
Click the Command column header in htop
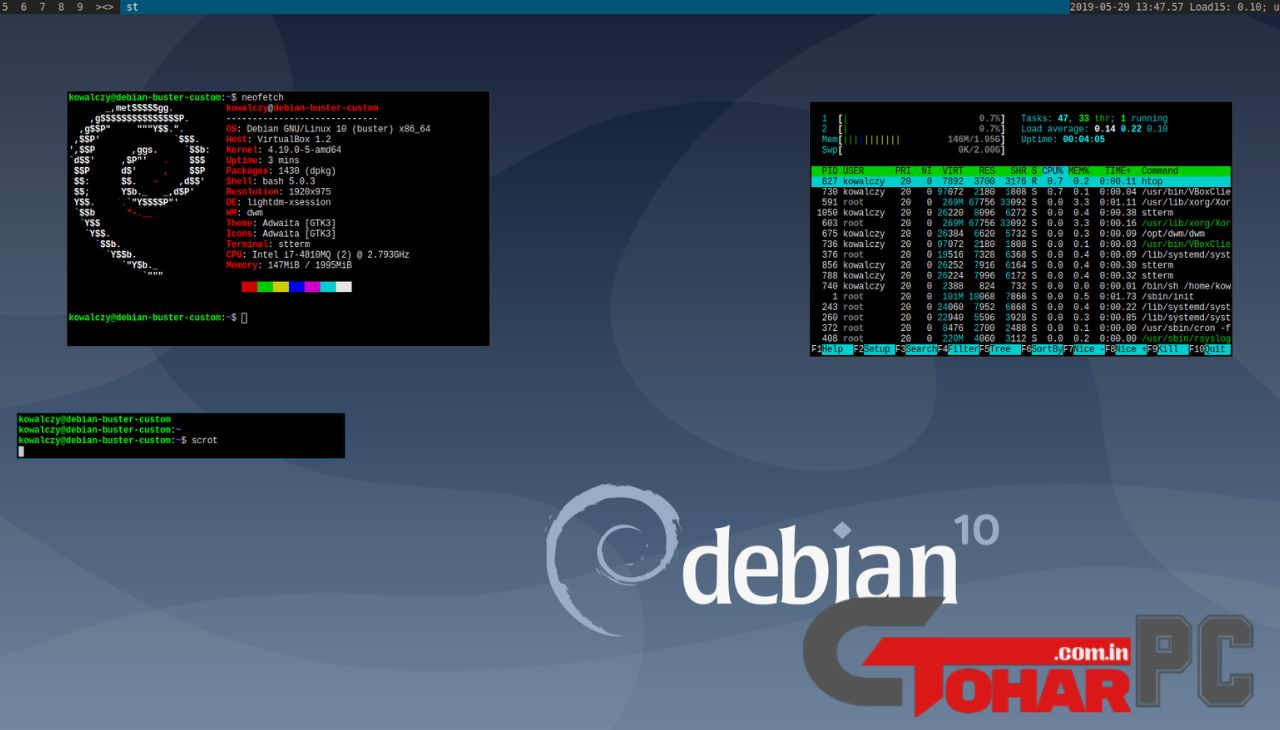point(1160,171)
